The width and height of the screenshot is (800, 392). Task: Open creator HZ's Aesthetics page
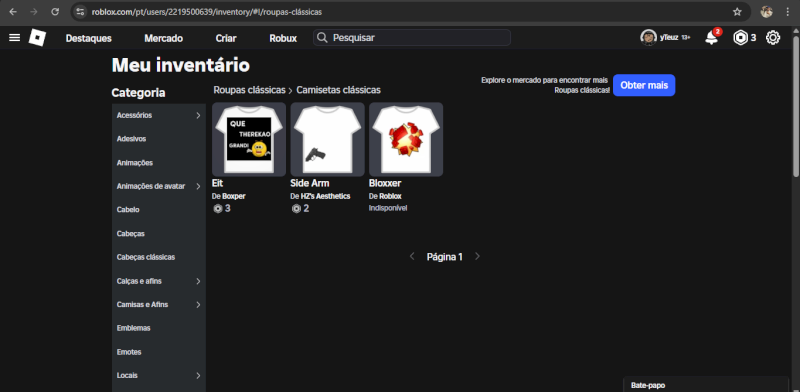coord(325,196)
